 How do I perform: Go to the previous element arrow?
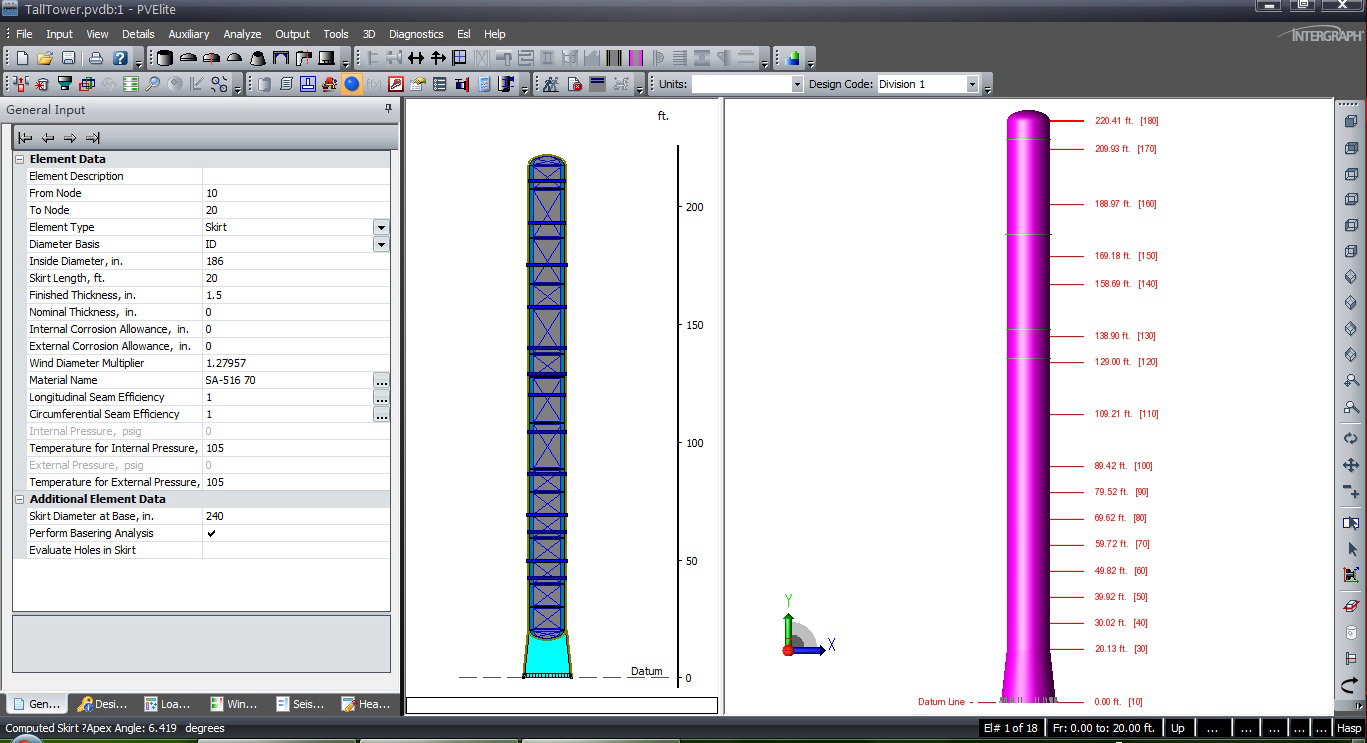click(48, 138)
